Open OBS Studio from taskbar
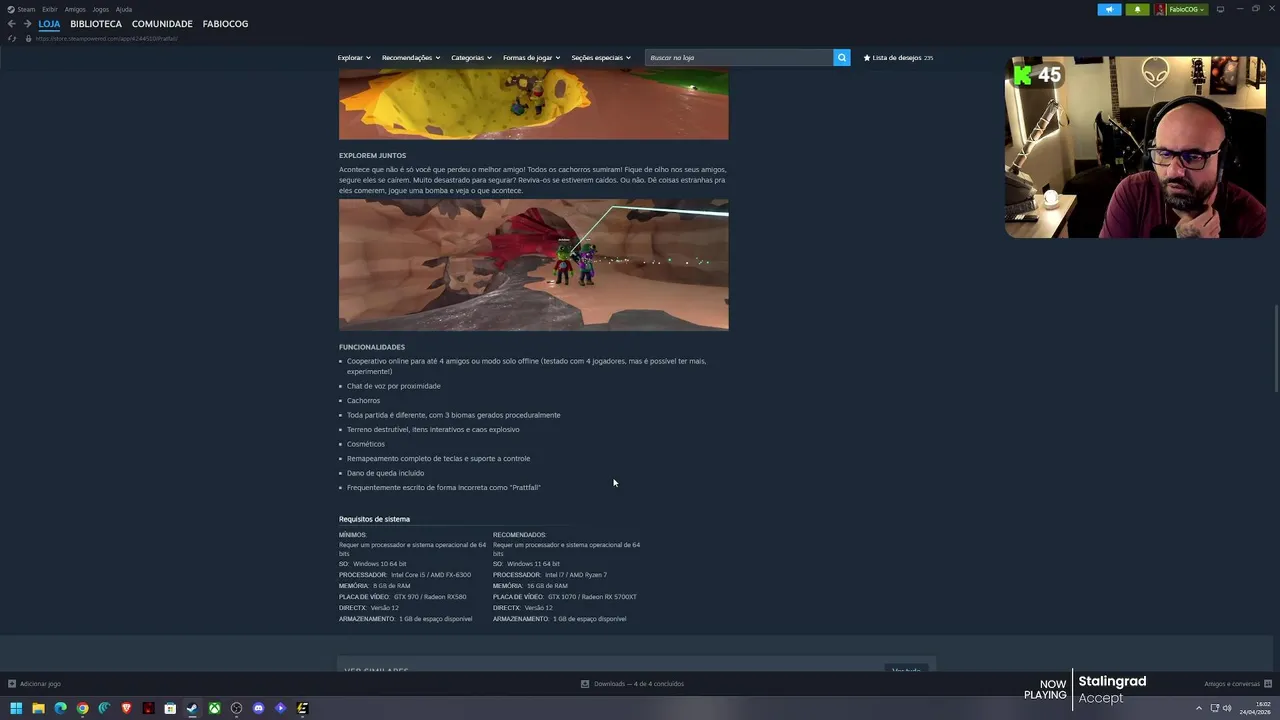The height and width of the screenshot is (720, 1280). 236,708
